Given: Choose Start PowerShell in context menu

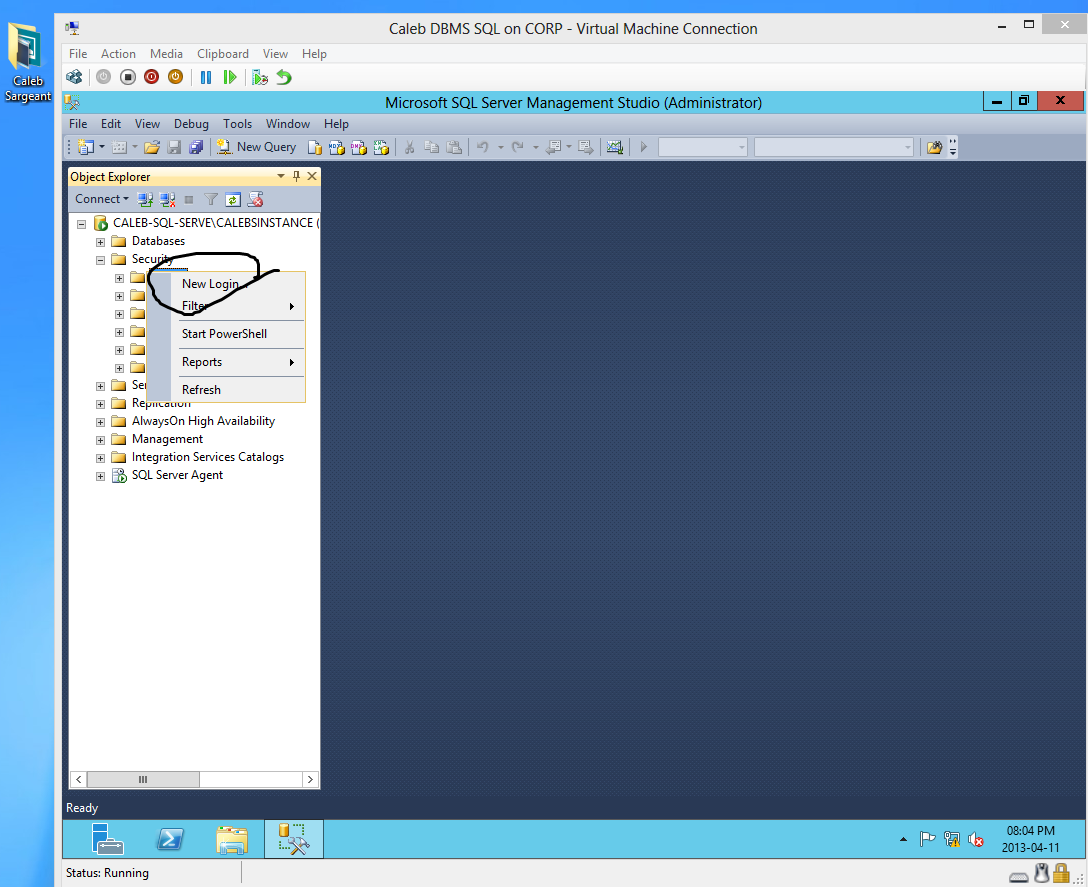Looking at the screenshot, I should [226, 334].
